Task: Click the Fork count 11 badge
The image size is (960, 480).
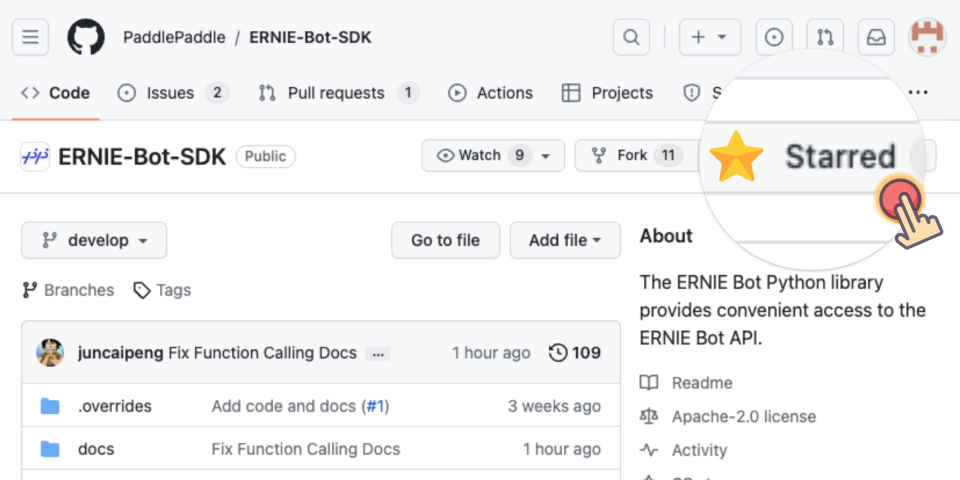Action: (x=668, y=156)
